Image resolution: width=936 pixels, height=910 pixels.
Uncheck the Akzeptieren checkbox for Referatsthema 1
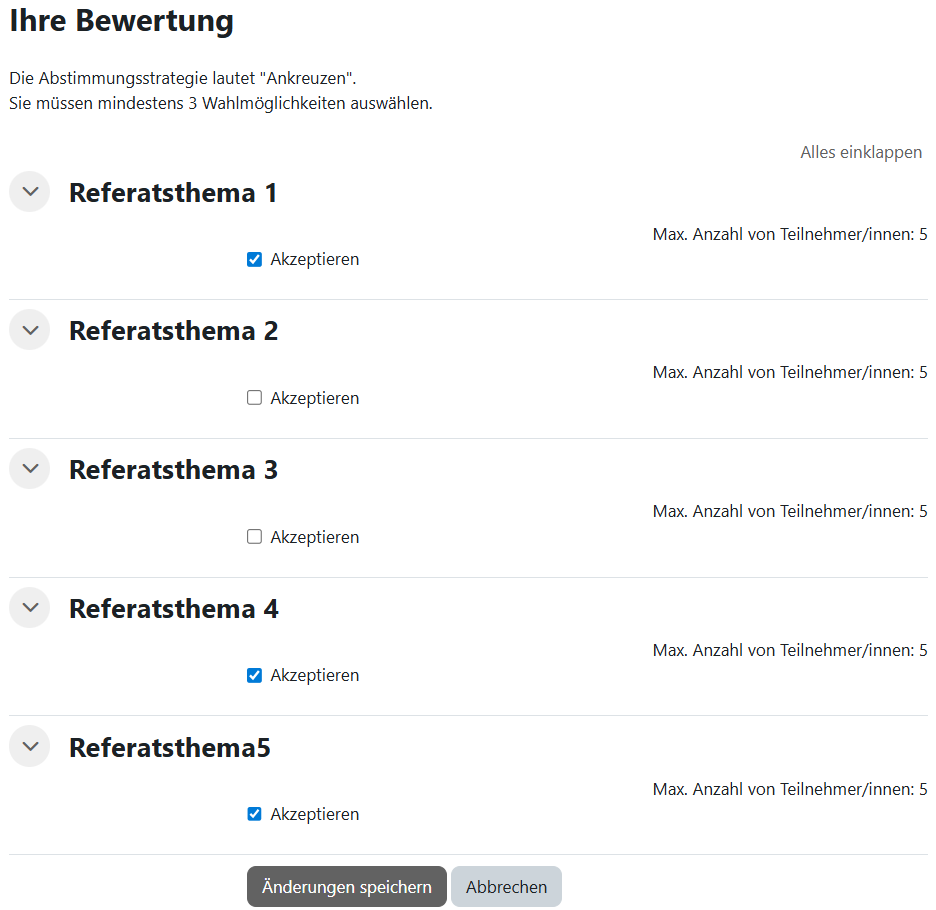pos(254,260)
